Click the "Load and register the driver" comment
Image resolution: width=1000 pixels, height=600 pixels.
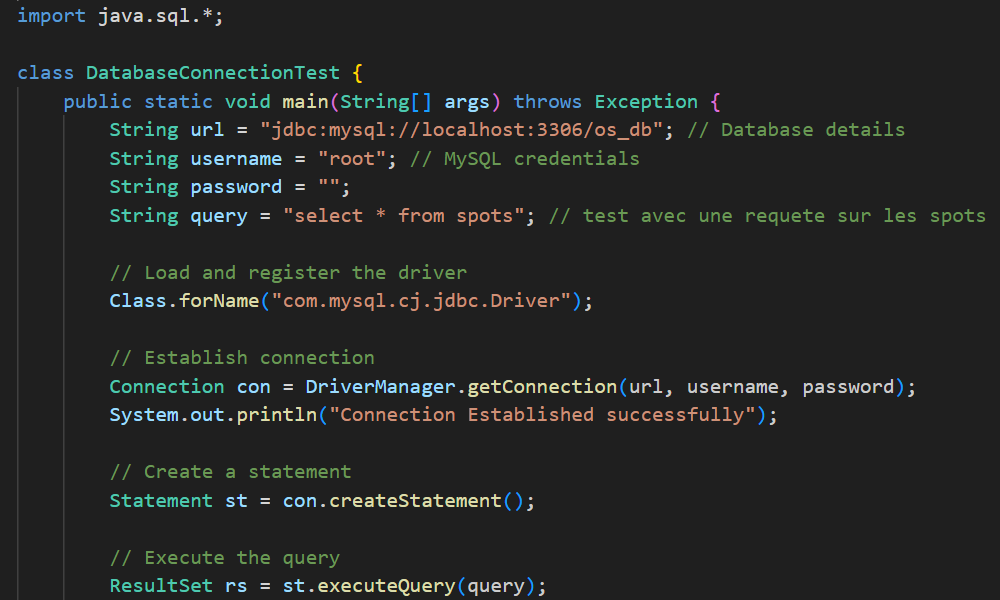tap(288, 273)
